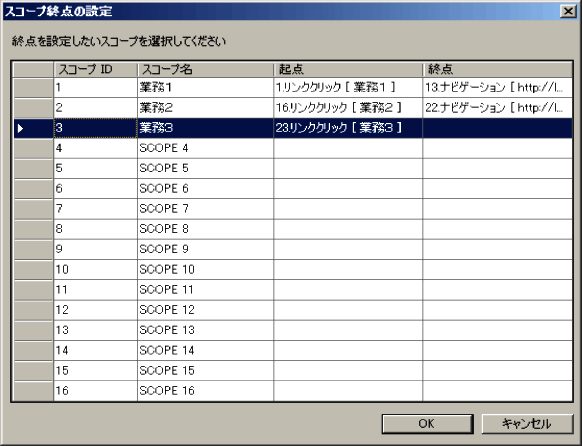582x446 pixels.
Task: Select the SCOPE 6 row name
Action: point(206,189)
